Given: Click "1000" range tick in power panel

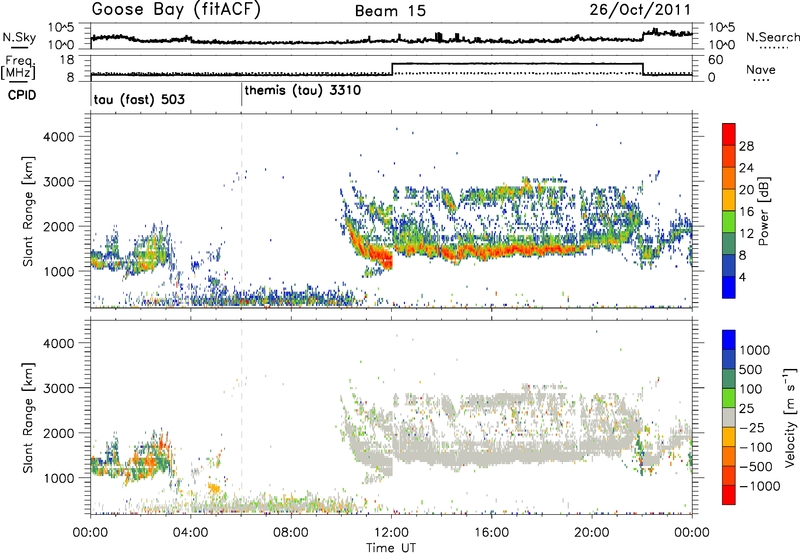Looking at the screenshot, I should 59,271.
